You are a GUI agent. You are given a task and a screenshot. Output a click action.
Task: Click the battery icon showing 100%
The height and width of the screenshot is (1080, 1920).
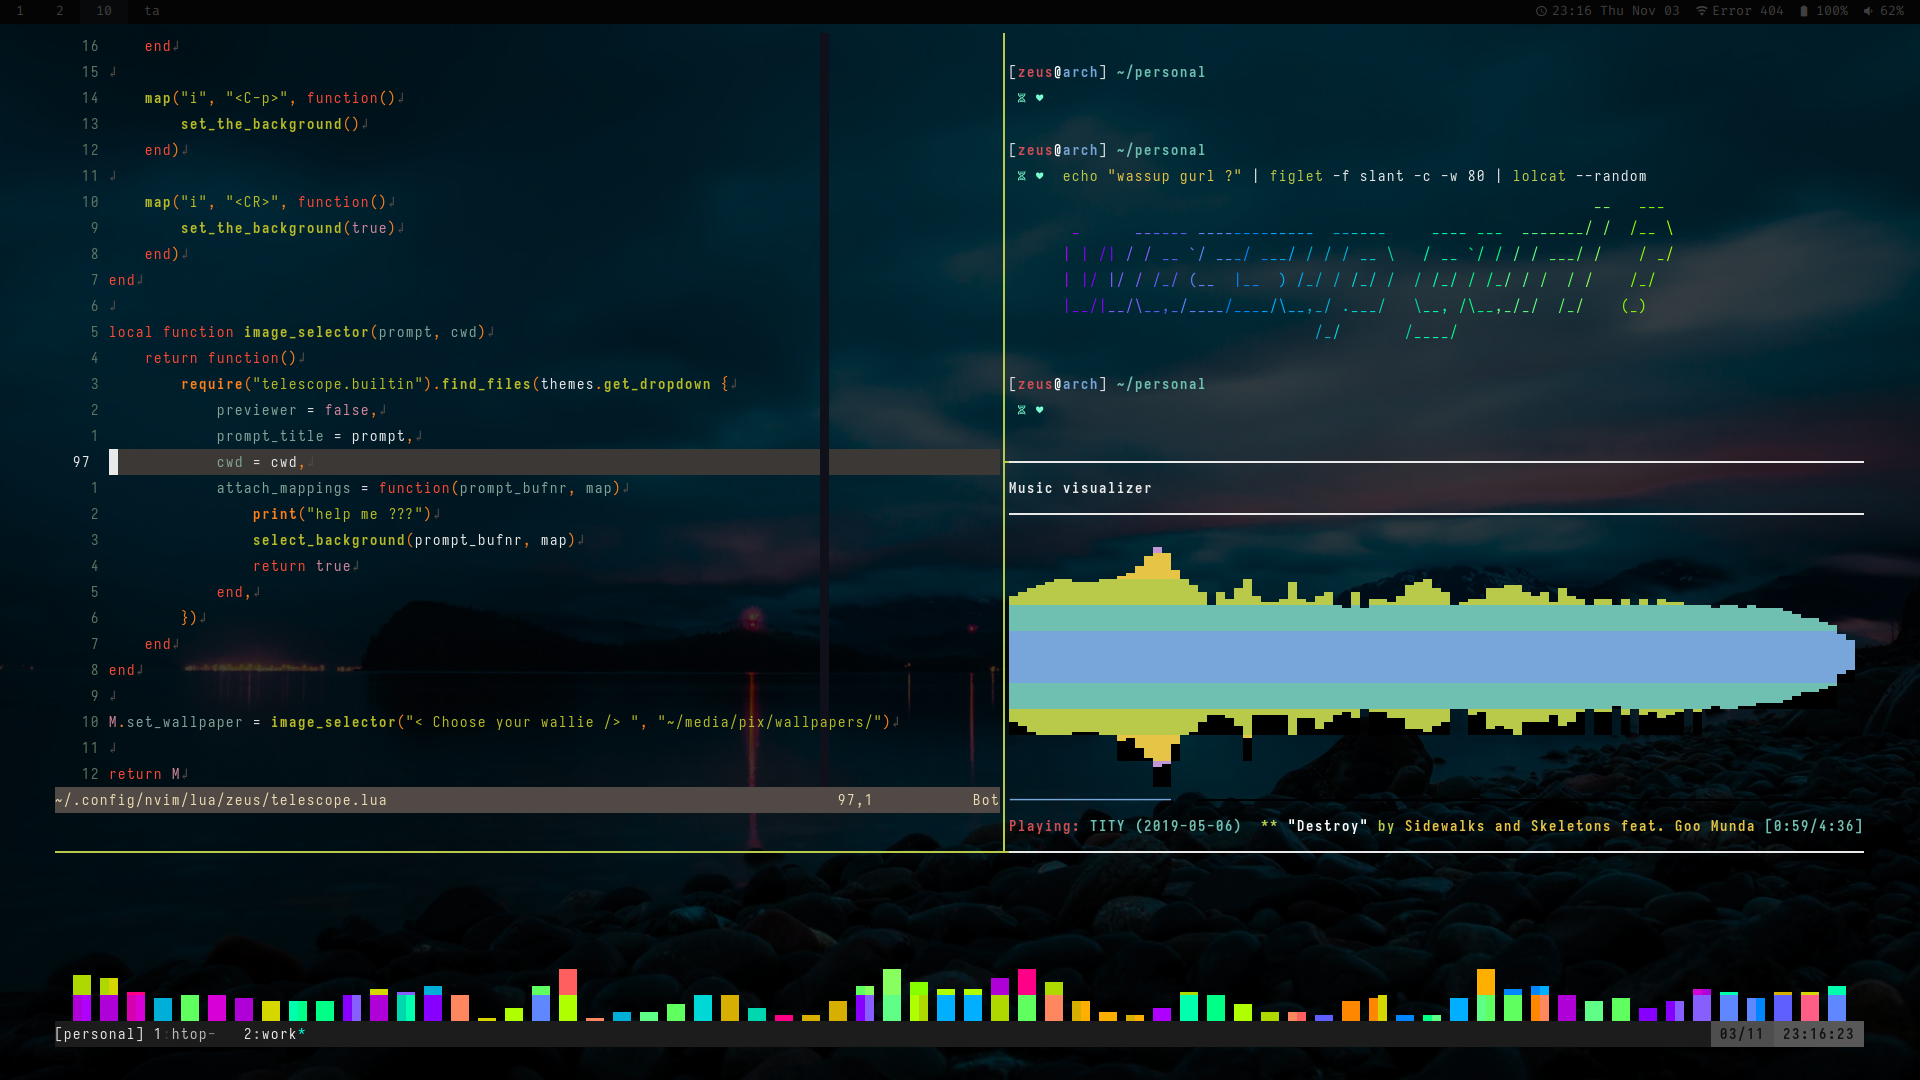1804,11
